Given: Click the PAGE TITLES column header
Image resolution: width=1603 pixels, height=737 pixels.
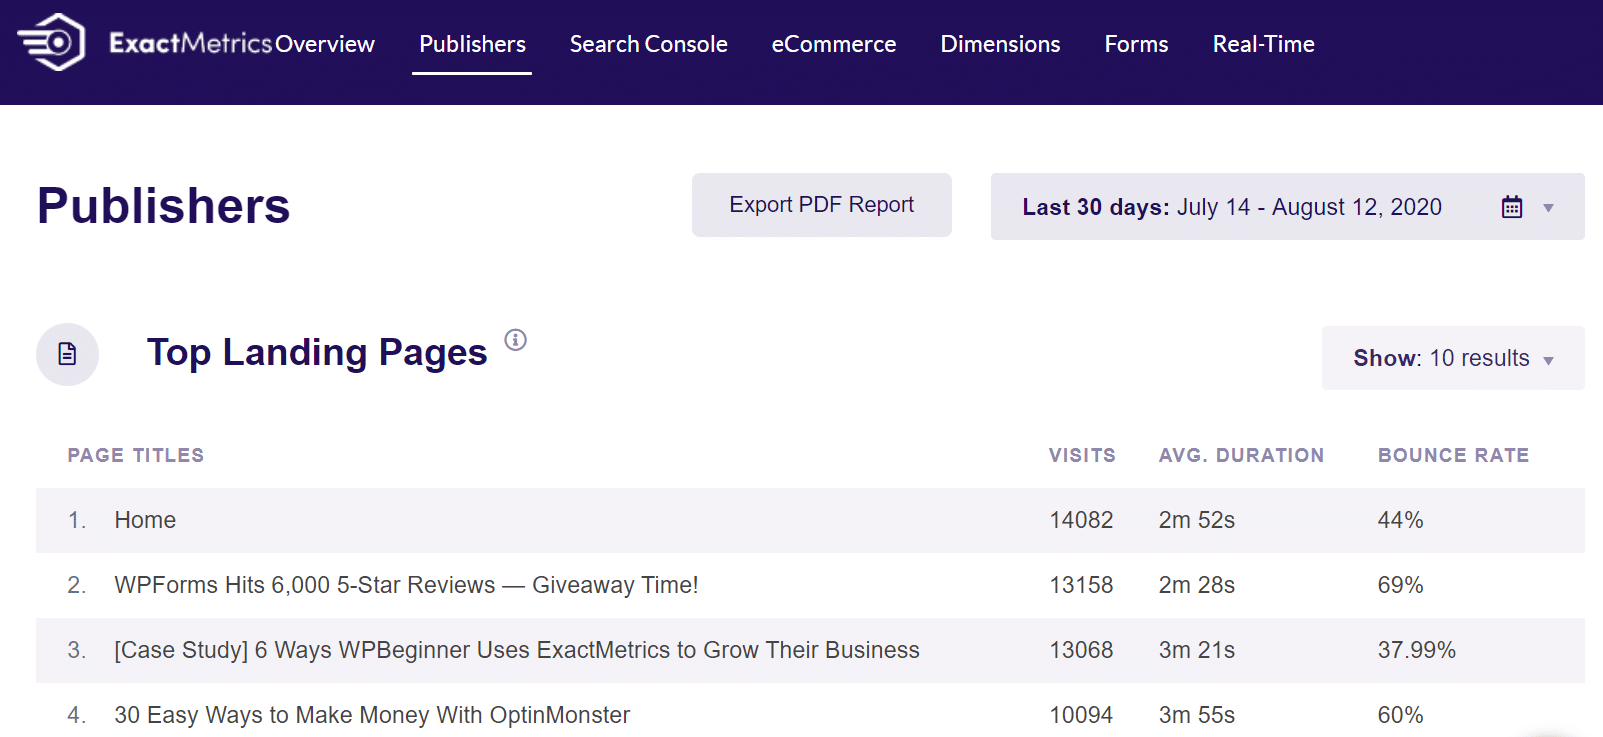Looking at the screenshot, I should [136, 455].
